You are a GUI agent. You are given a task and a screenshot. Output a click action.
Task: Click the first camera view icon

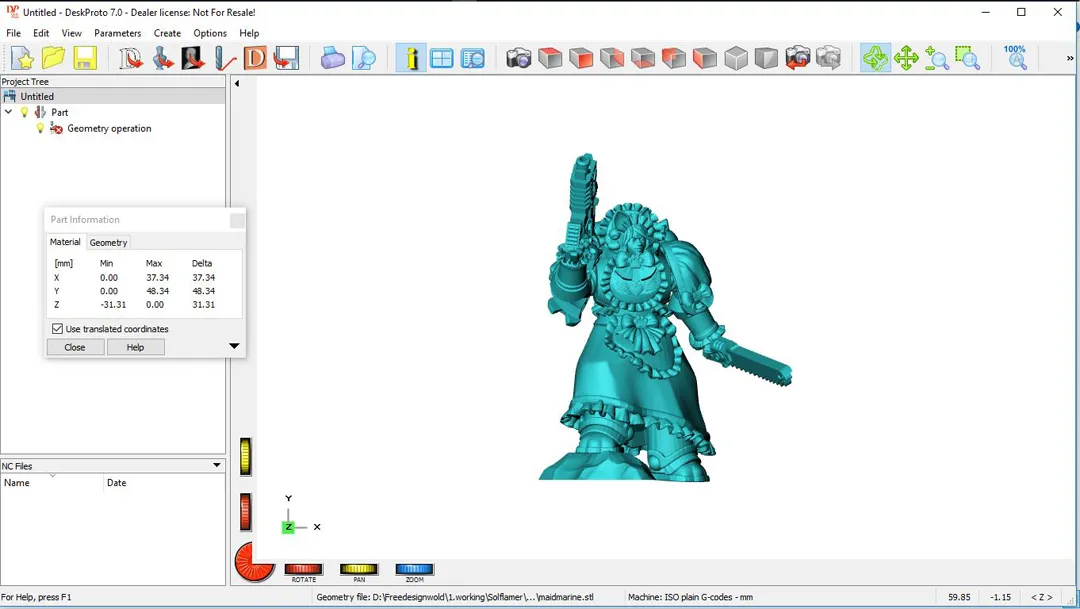point(519,59)
